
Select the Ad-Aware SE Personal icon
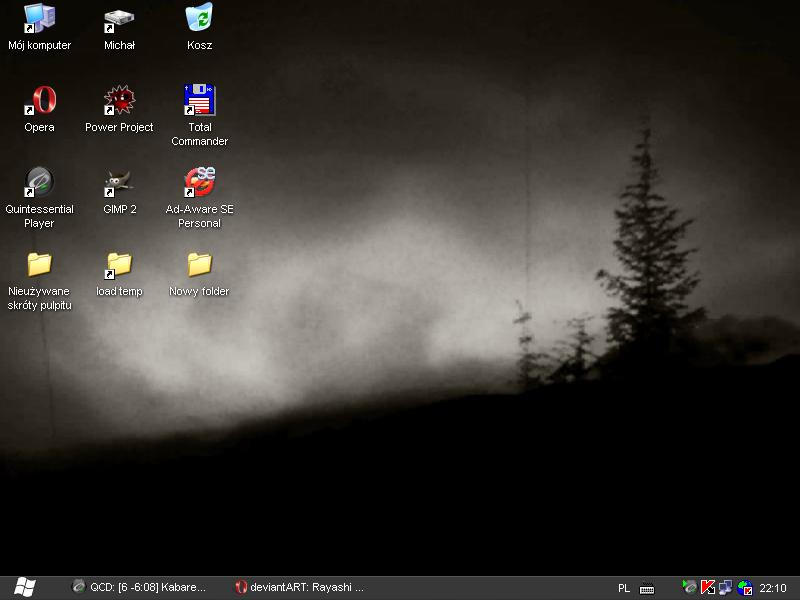tap(199, 182)
